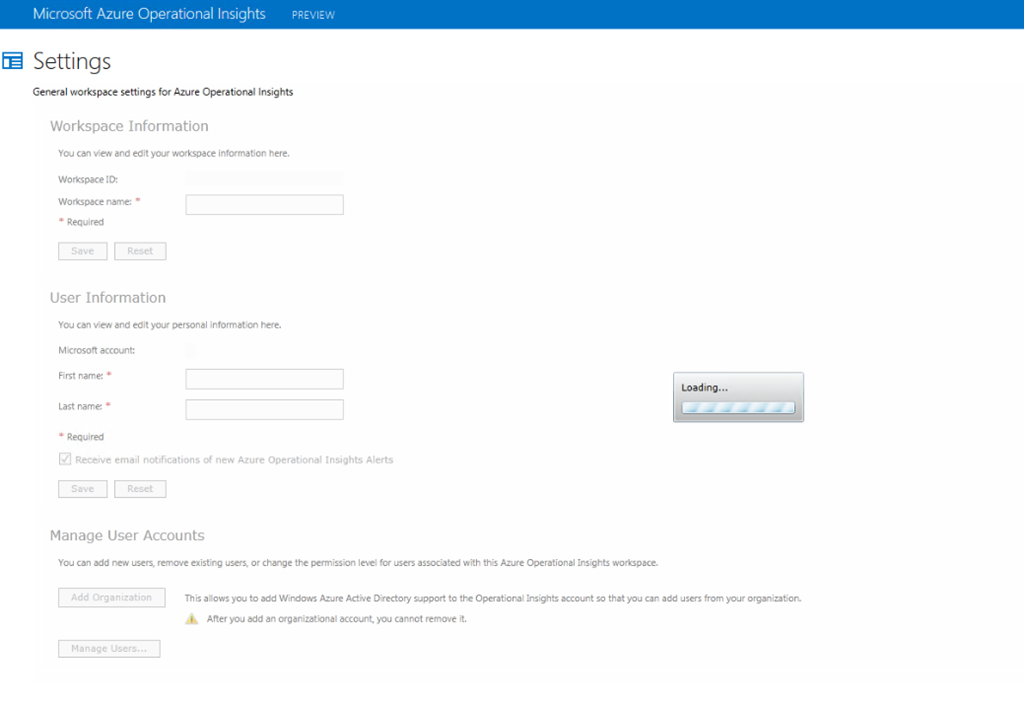Toggle the Receive email notifications checkbox
Image resolution: width=1024 pixels, height=707 pixels.
66,460
